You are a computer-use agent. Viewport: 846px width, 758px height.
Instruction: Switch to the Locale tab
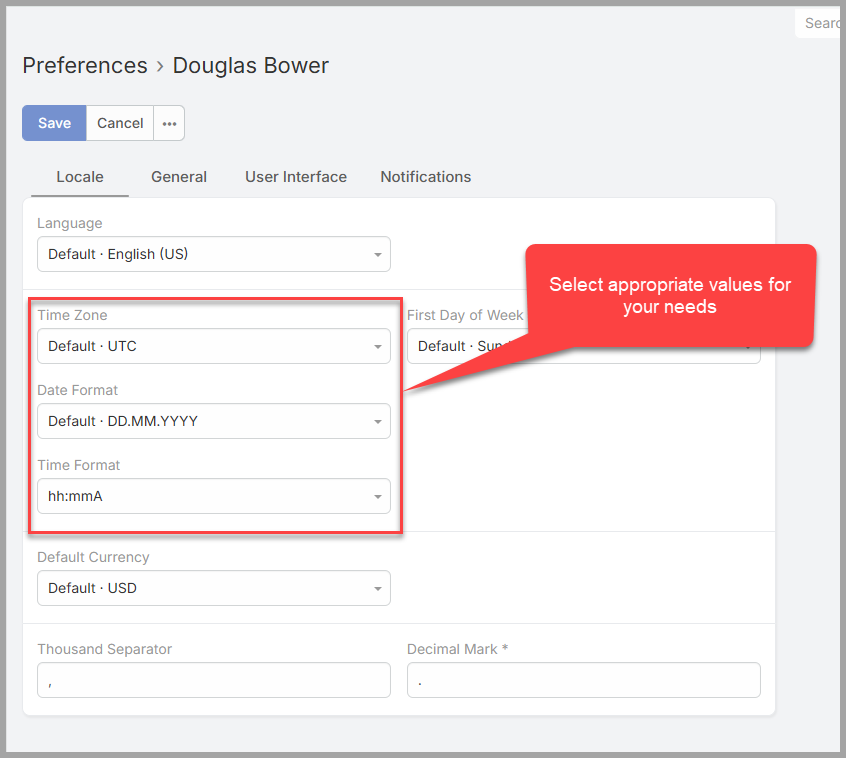(80, 177)
